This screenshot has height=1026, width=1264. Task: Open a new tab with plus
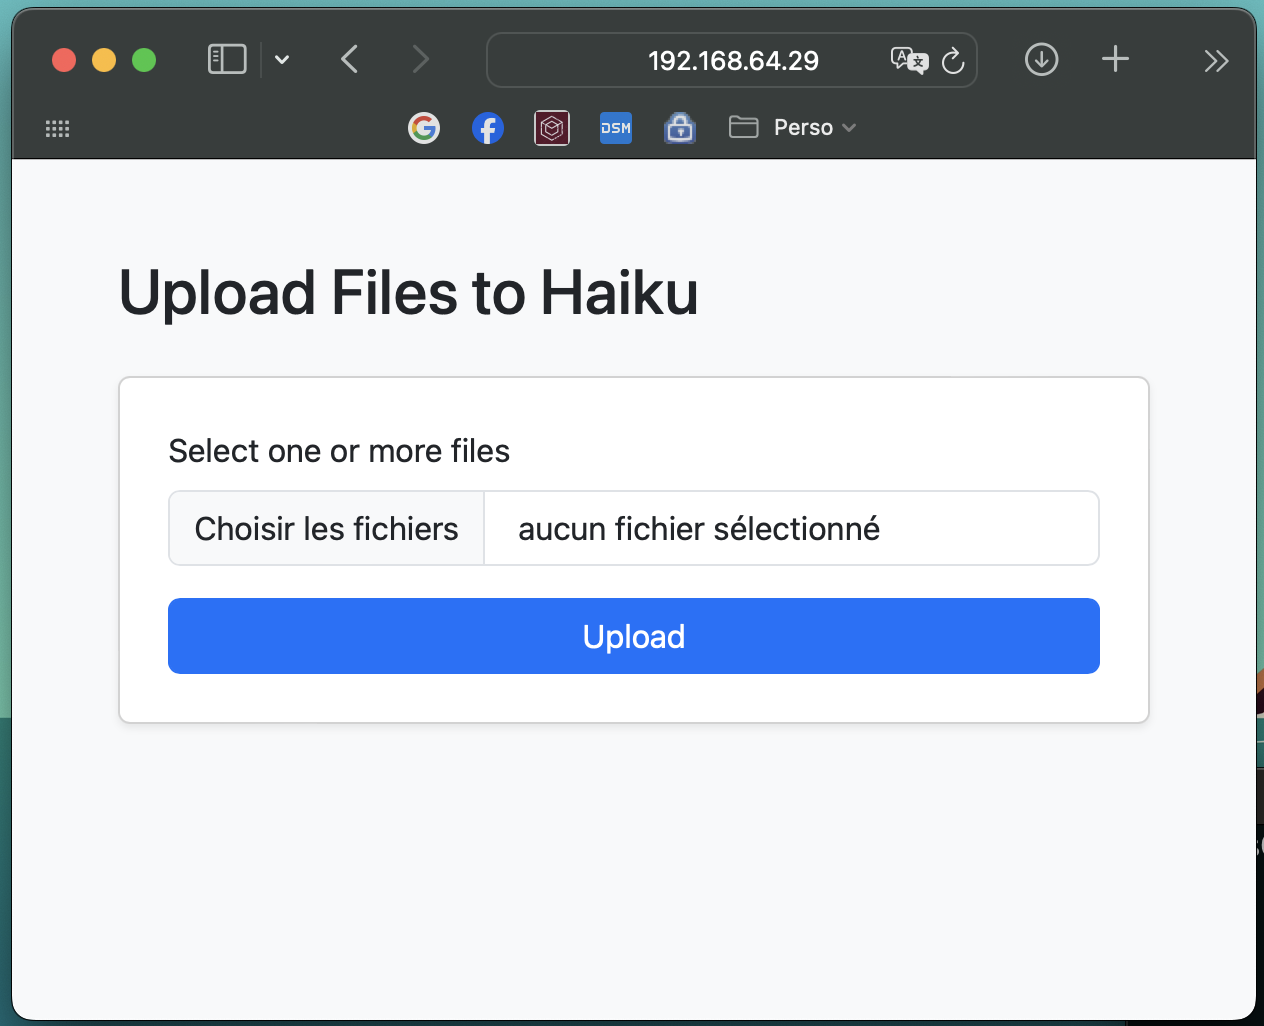[1115, 60]
